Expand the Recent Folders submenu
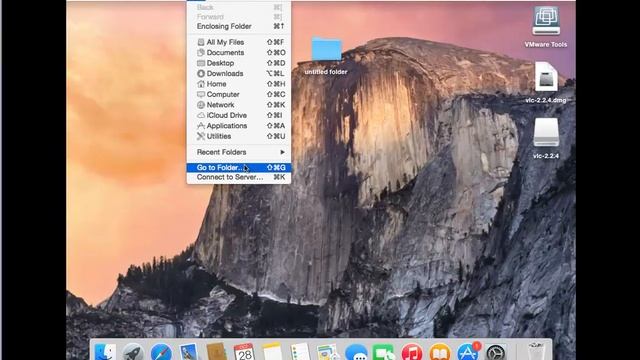Screen dimensions: 640x360 (239, 152)
